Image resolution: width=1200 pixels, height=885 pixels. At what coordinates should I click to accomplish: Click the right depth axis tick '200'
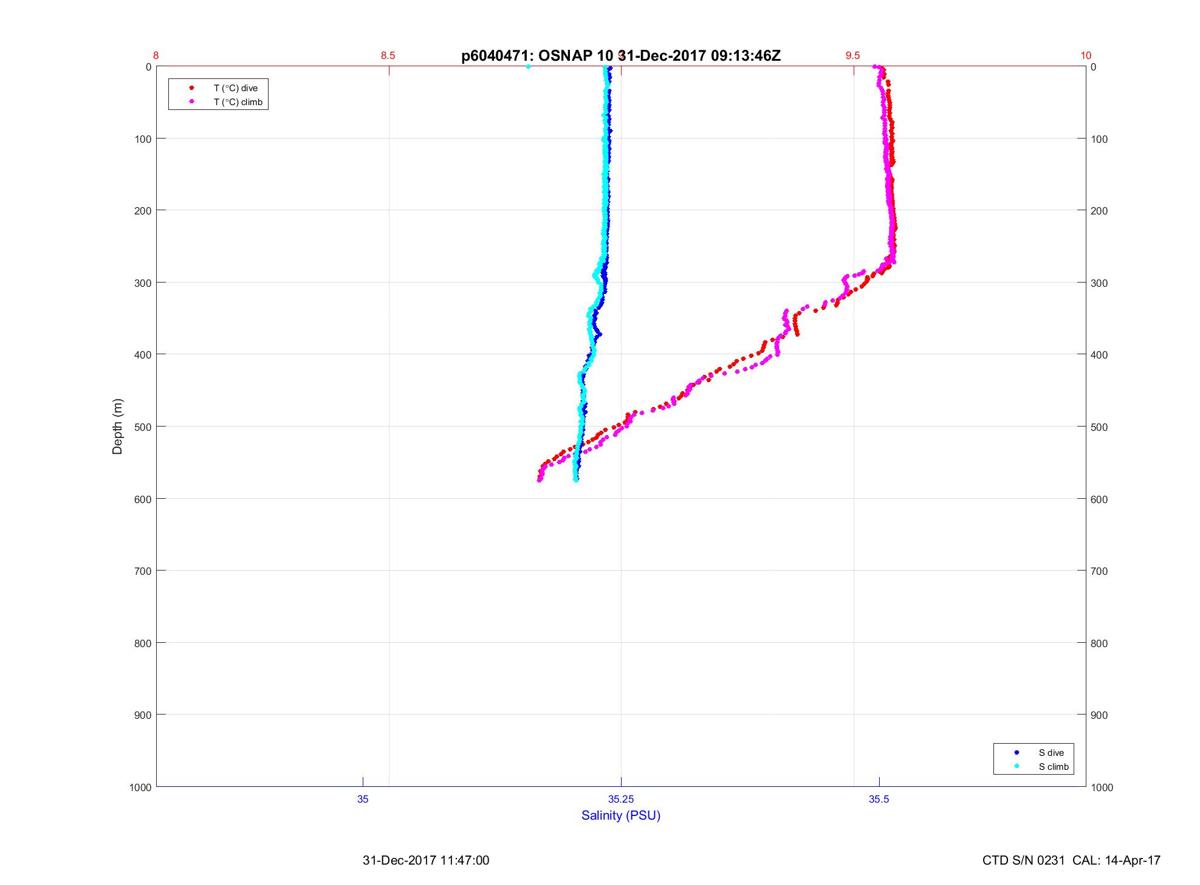point(1100,211)
